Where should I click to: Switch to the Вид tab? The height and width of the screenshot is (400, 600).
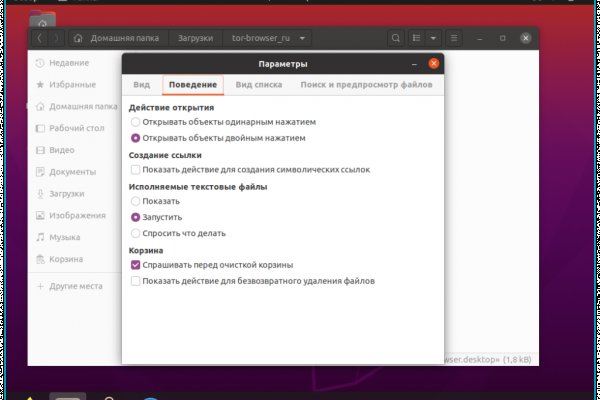pyautogui.click(x=142, y=85)
